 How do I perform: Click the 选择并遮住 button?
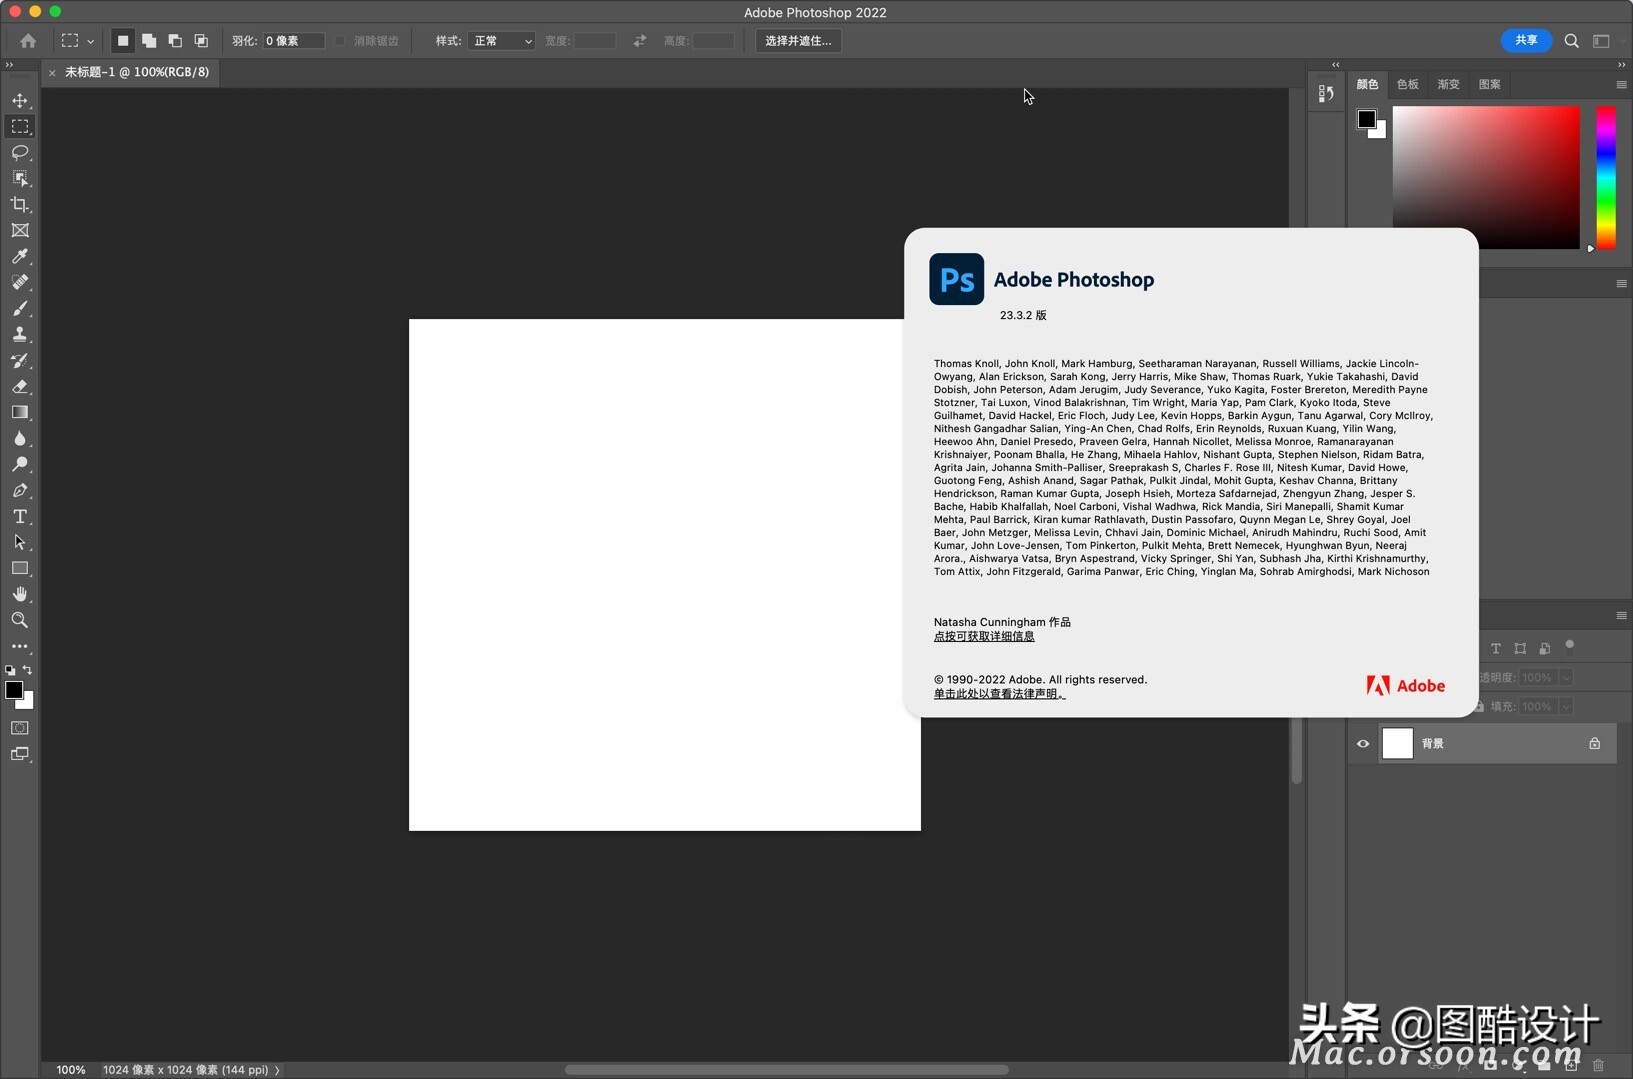pos(797,41)
